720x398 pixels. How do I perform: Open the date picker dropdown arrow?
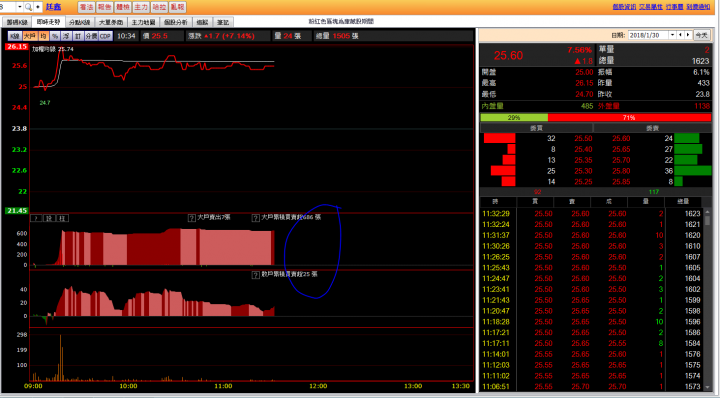click(673, 35)
